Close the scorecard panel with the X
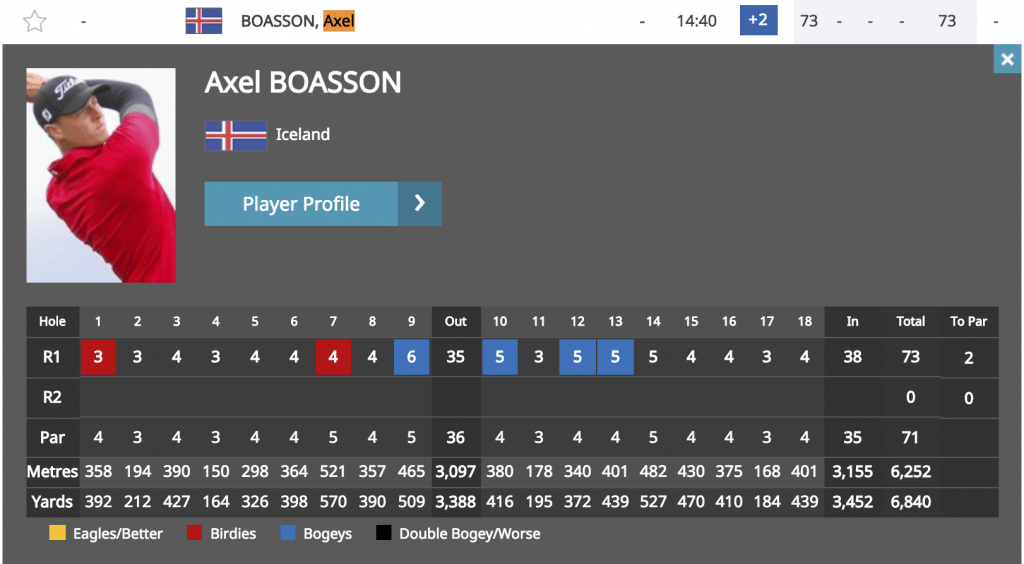1024x564 pixels. click(1007, 59)
